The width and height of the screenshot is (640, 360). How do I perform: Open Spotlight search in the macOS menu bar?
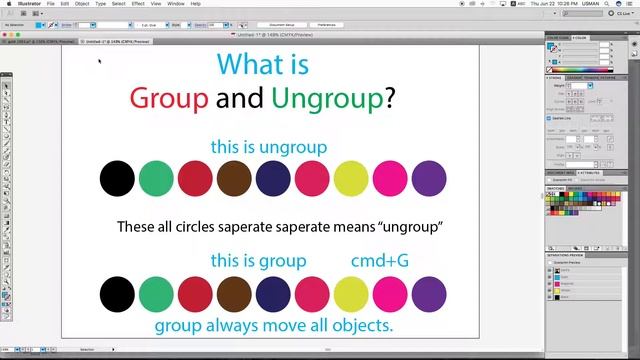coord(607,4)
